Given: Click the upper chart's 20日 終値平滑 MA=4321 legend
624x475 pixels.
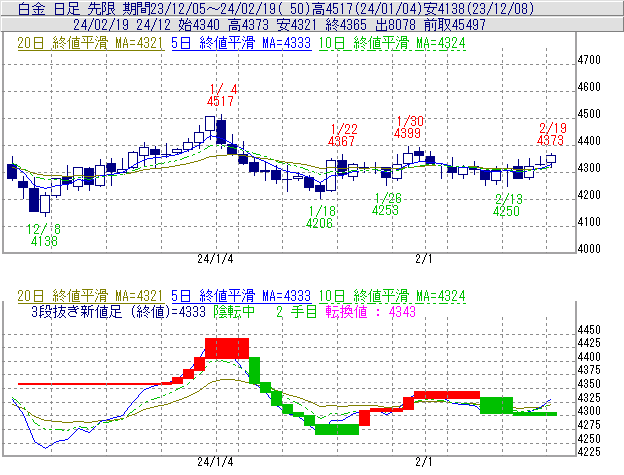Looking at the screenshot, I should [90, 43].
